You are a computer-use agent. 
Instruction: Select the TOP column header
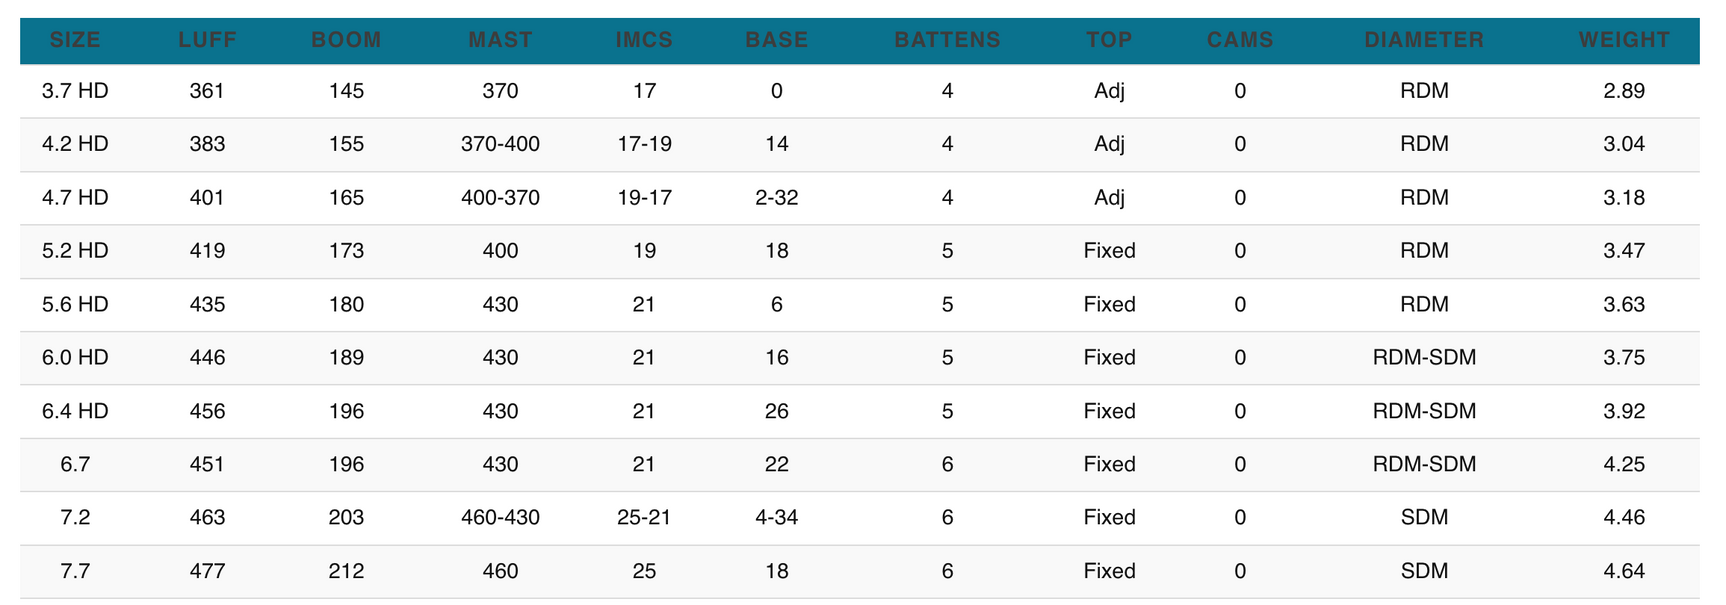tap(1109, 40)
